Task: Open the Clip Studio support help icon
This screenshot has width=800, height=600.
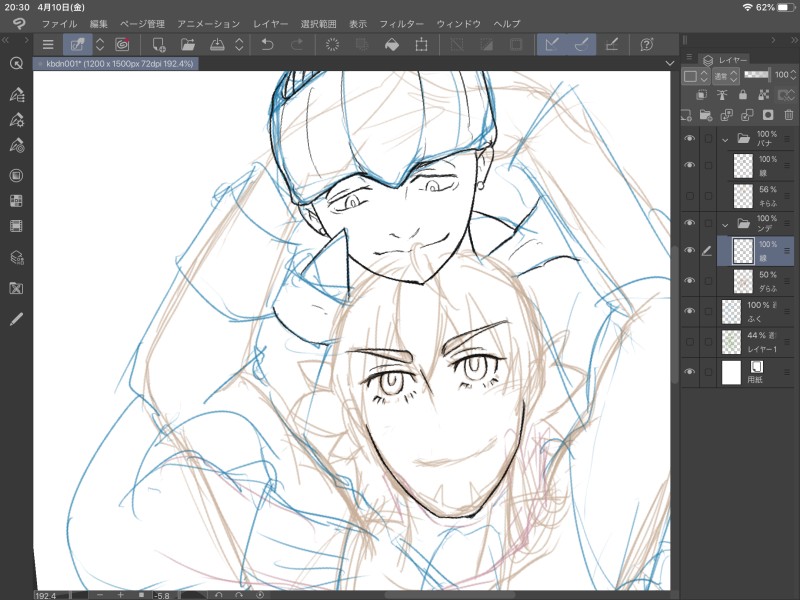Action: [647, 45]
